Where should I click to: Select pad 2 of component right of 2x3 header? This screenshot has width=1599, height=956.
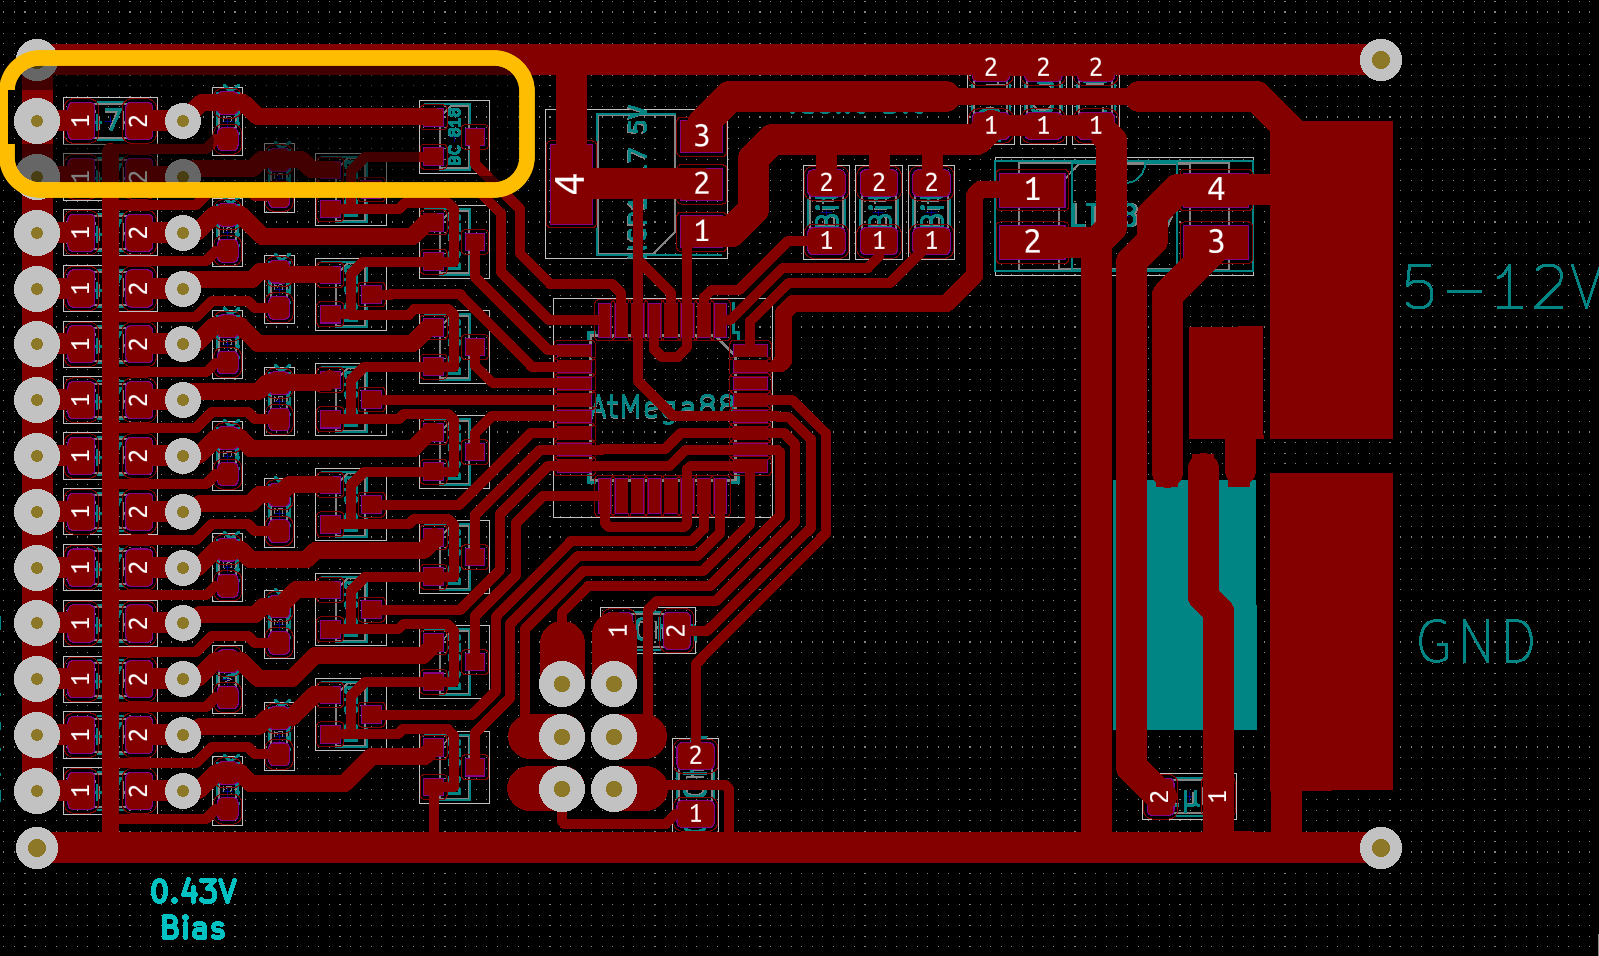coord(695,755)
